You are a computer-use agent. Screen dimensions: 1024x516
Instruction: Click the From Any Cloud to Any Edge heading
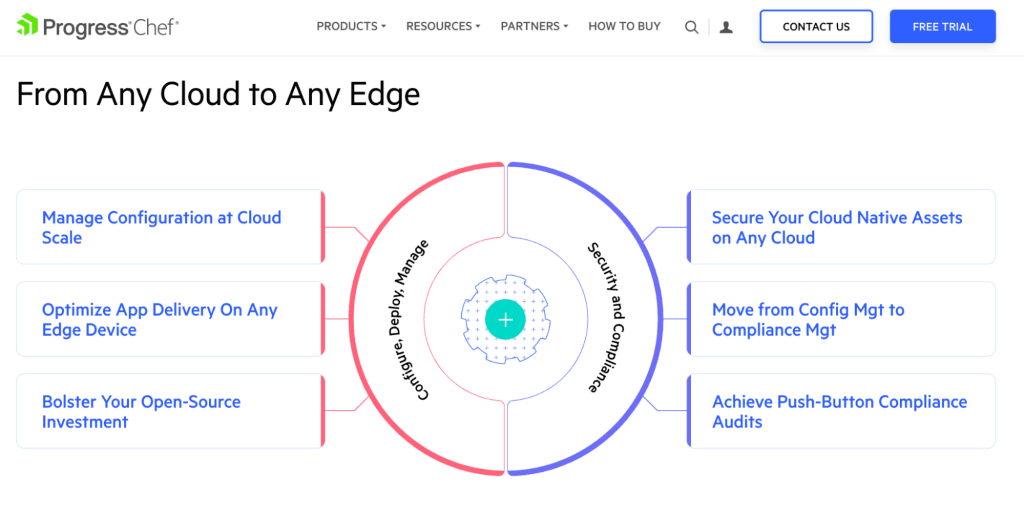(218, 94)
